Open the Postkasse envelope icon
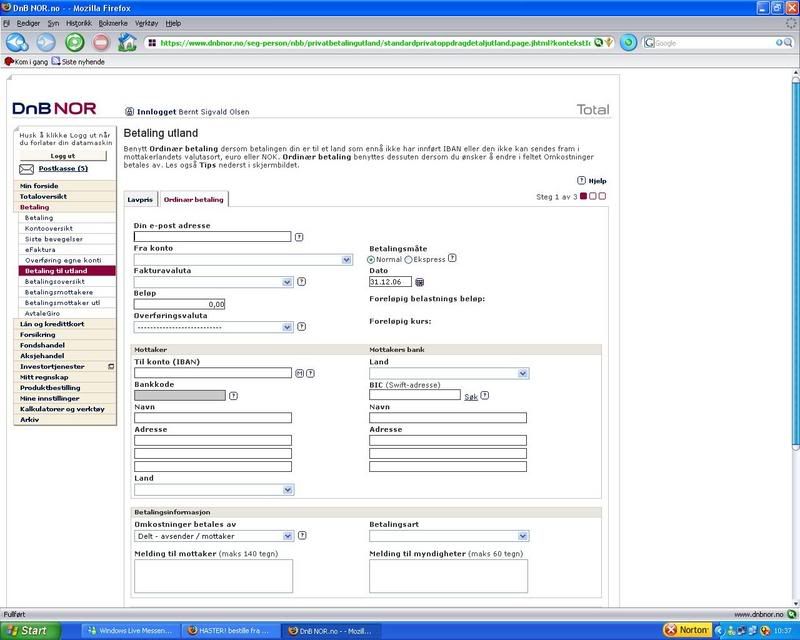The height and width of the screenshot is (640, 800). [26, 169]
